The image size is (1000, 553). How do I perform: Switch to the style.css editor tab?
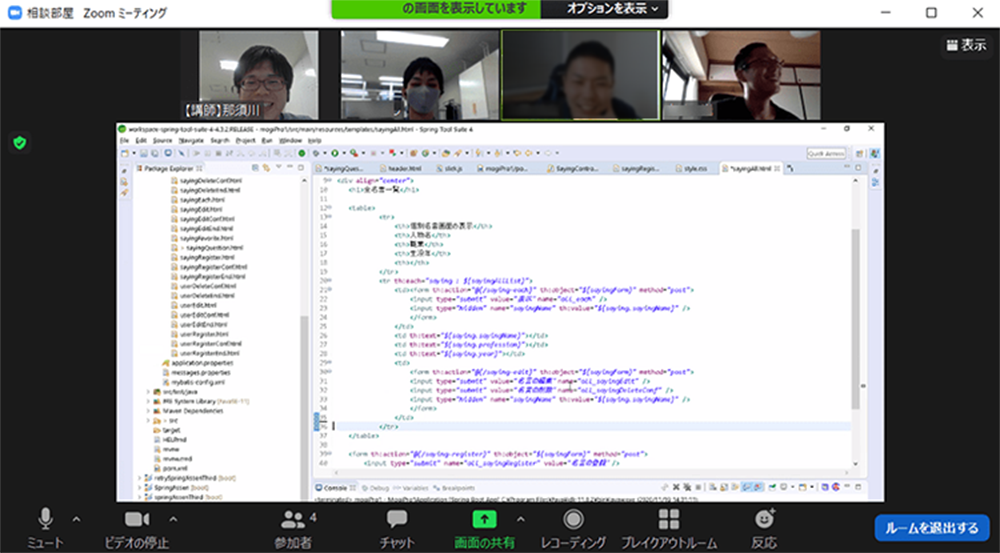695,168
